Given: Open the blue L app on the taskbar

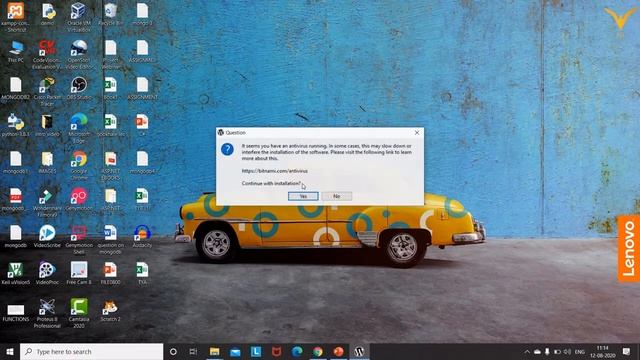Looking at the screenshot, I should 256,351.
